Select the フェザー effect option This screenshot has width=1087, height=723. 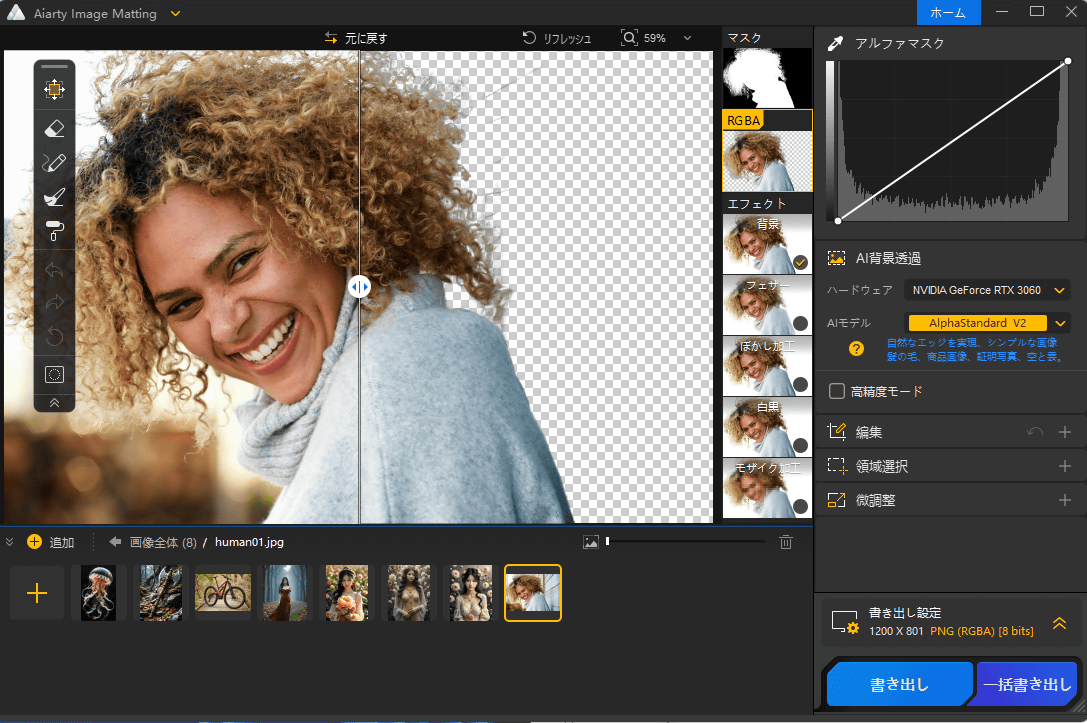(x=767, y=305)
